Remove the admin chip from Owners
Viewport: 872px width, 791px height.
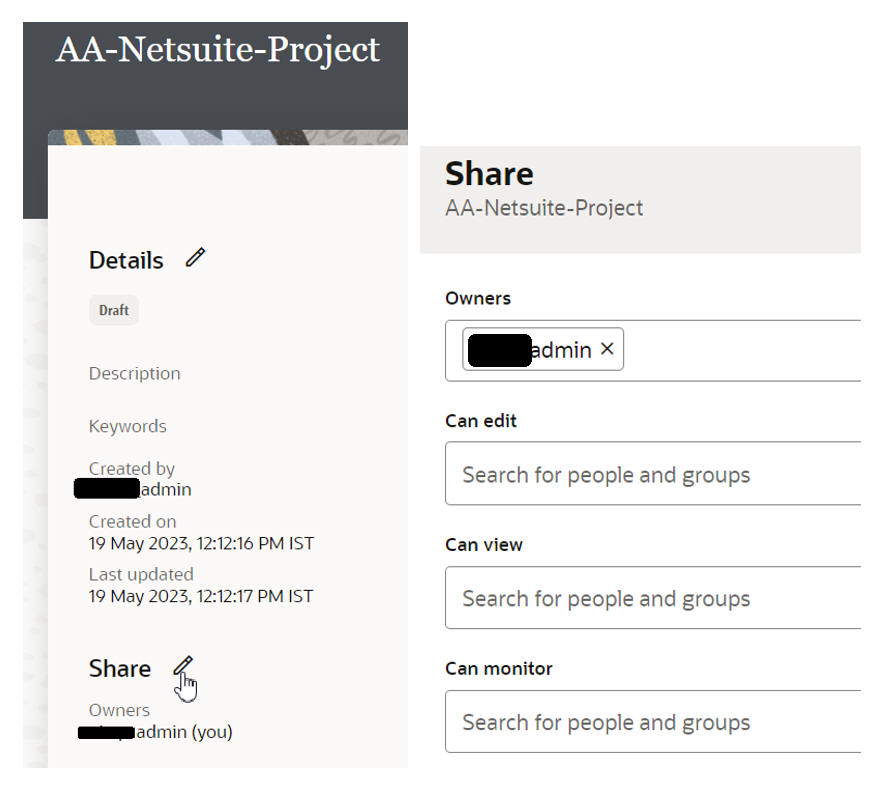coord(607,349)
